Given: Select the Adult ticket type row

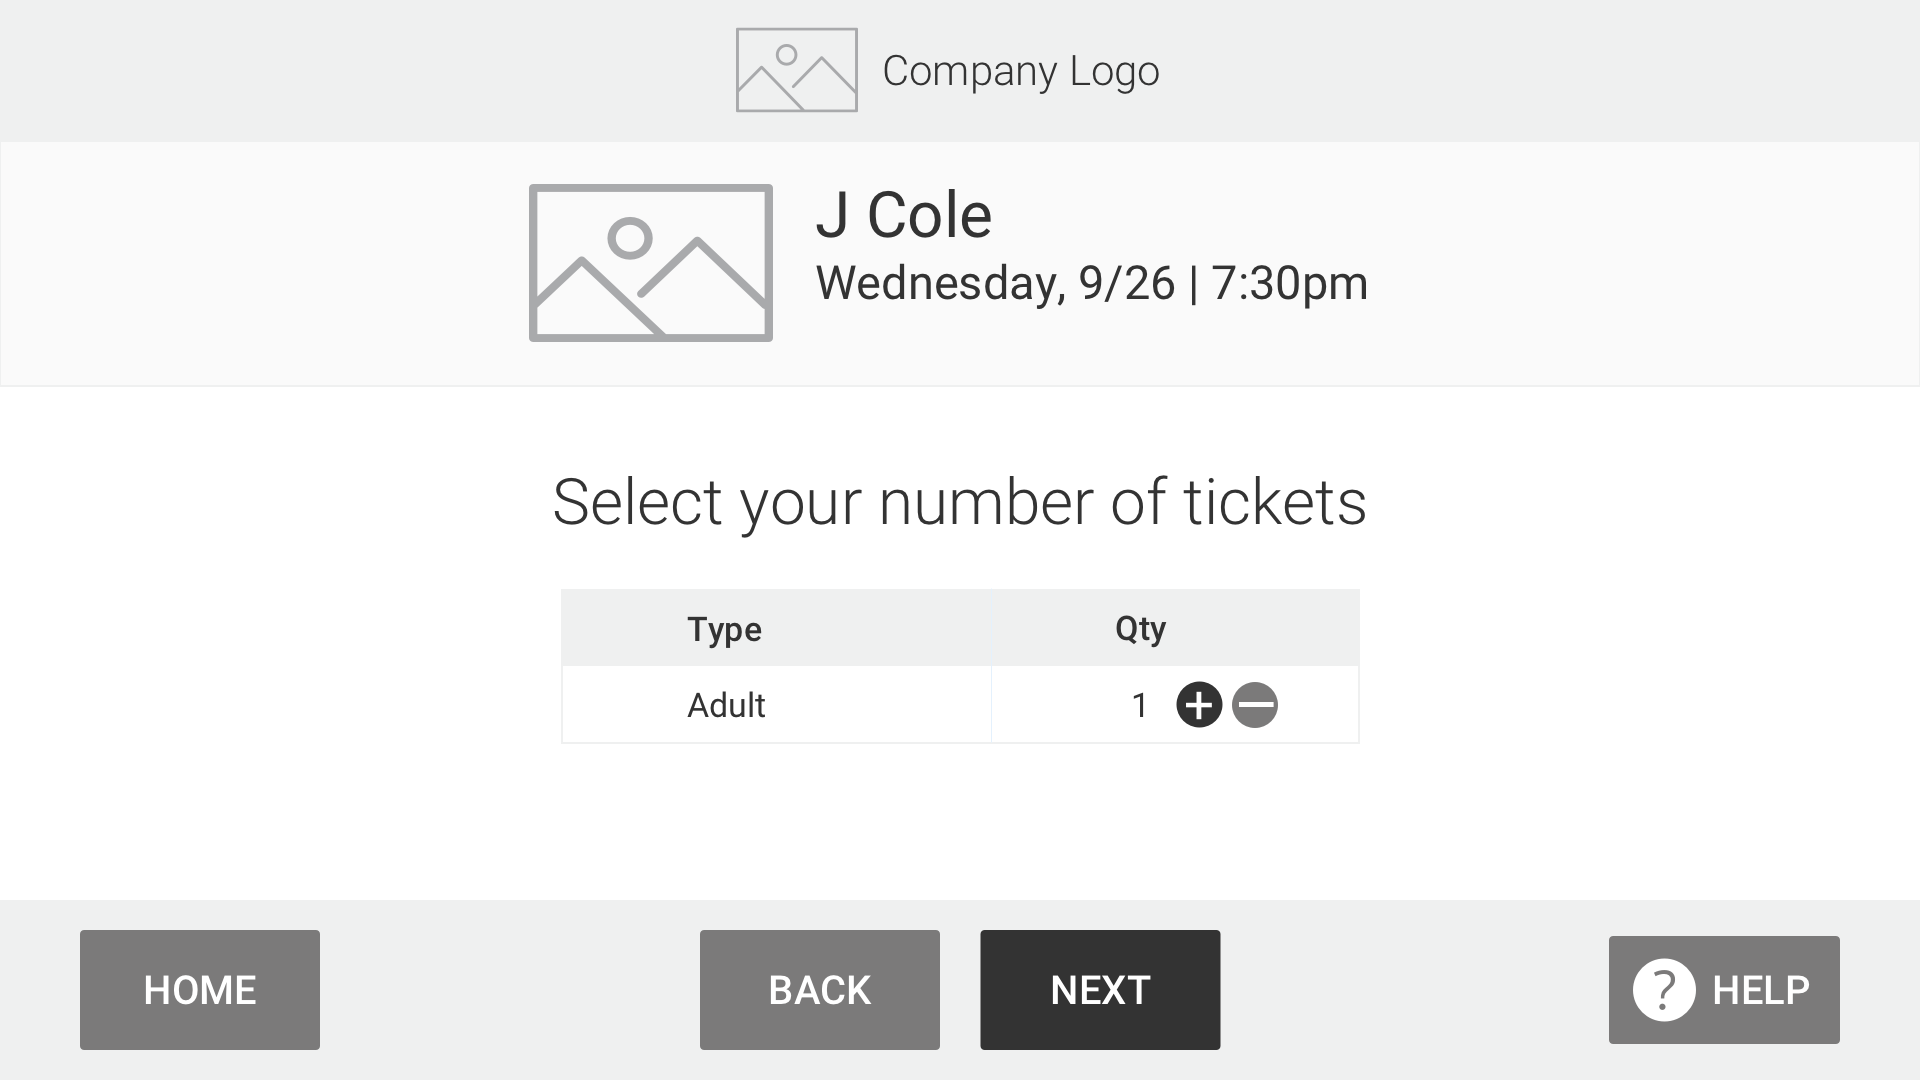Looking at the screenshot, I should [x=960, y=705].
